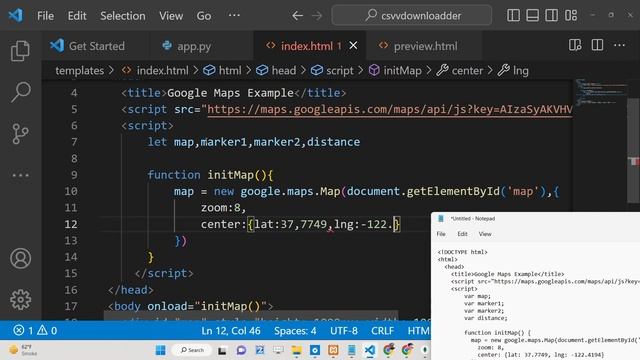Viewport: 640px width, 360px height.
Task: Click the VS Code logo in title bar
Action: pos(16,16)
